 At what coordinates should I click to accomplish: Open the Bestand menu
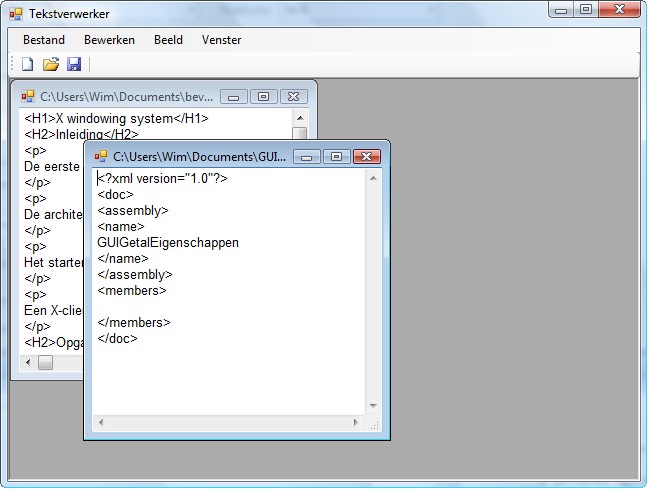(44, 40)
